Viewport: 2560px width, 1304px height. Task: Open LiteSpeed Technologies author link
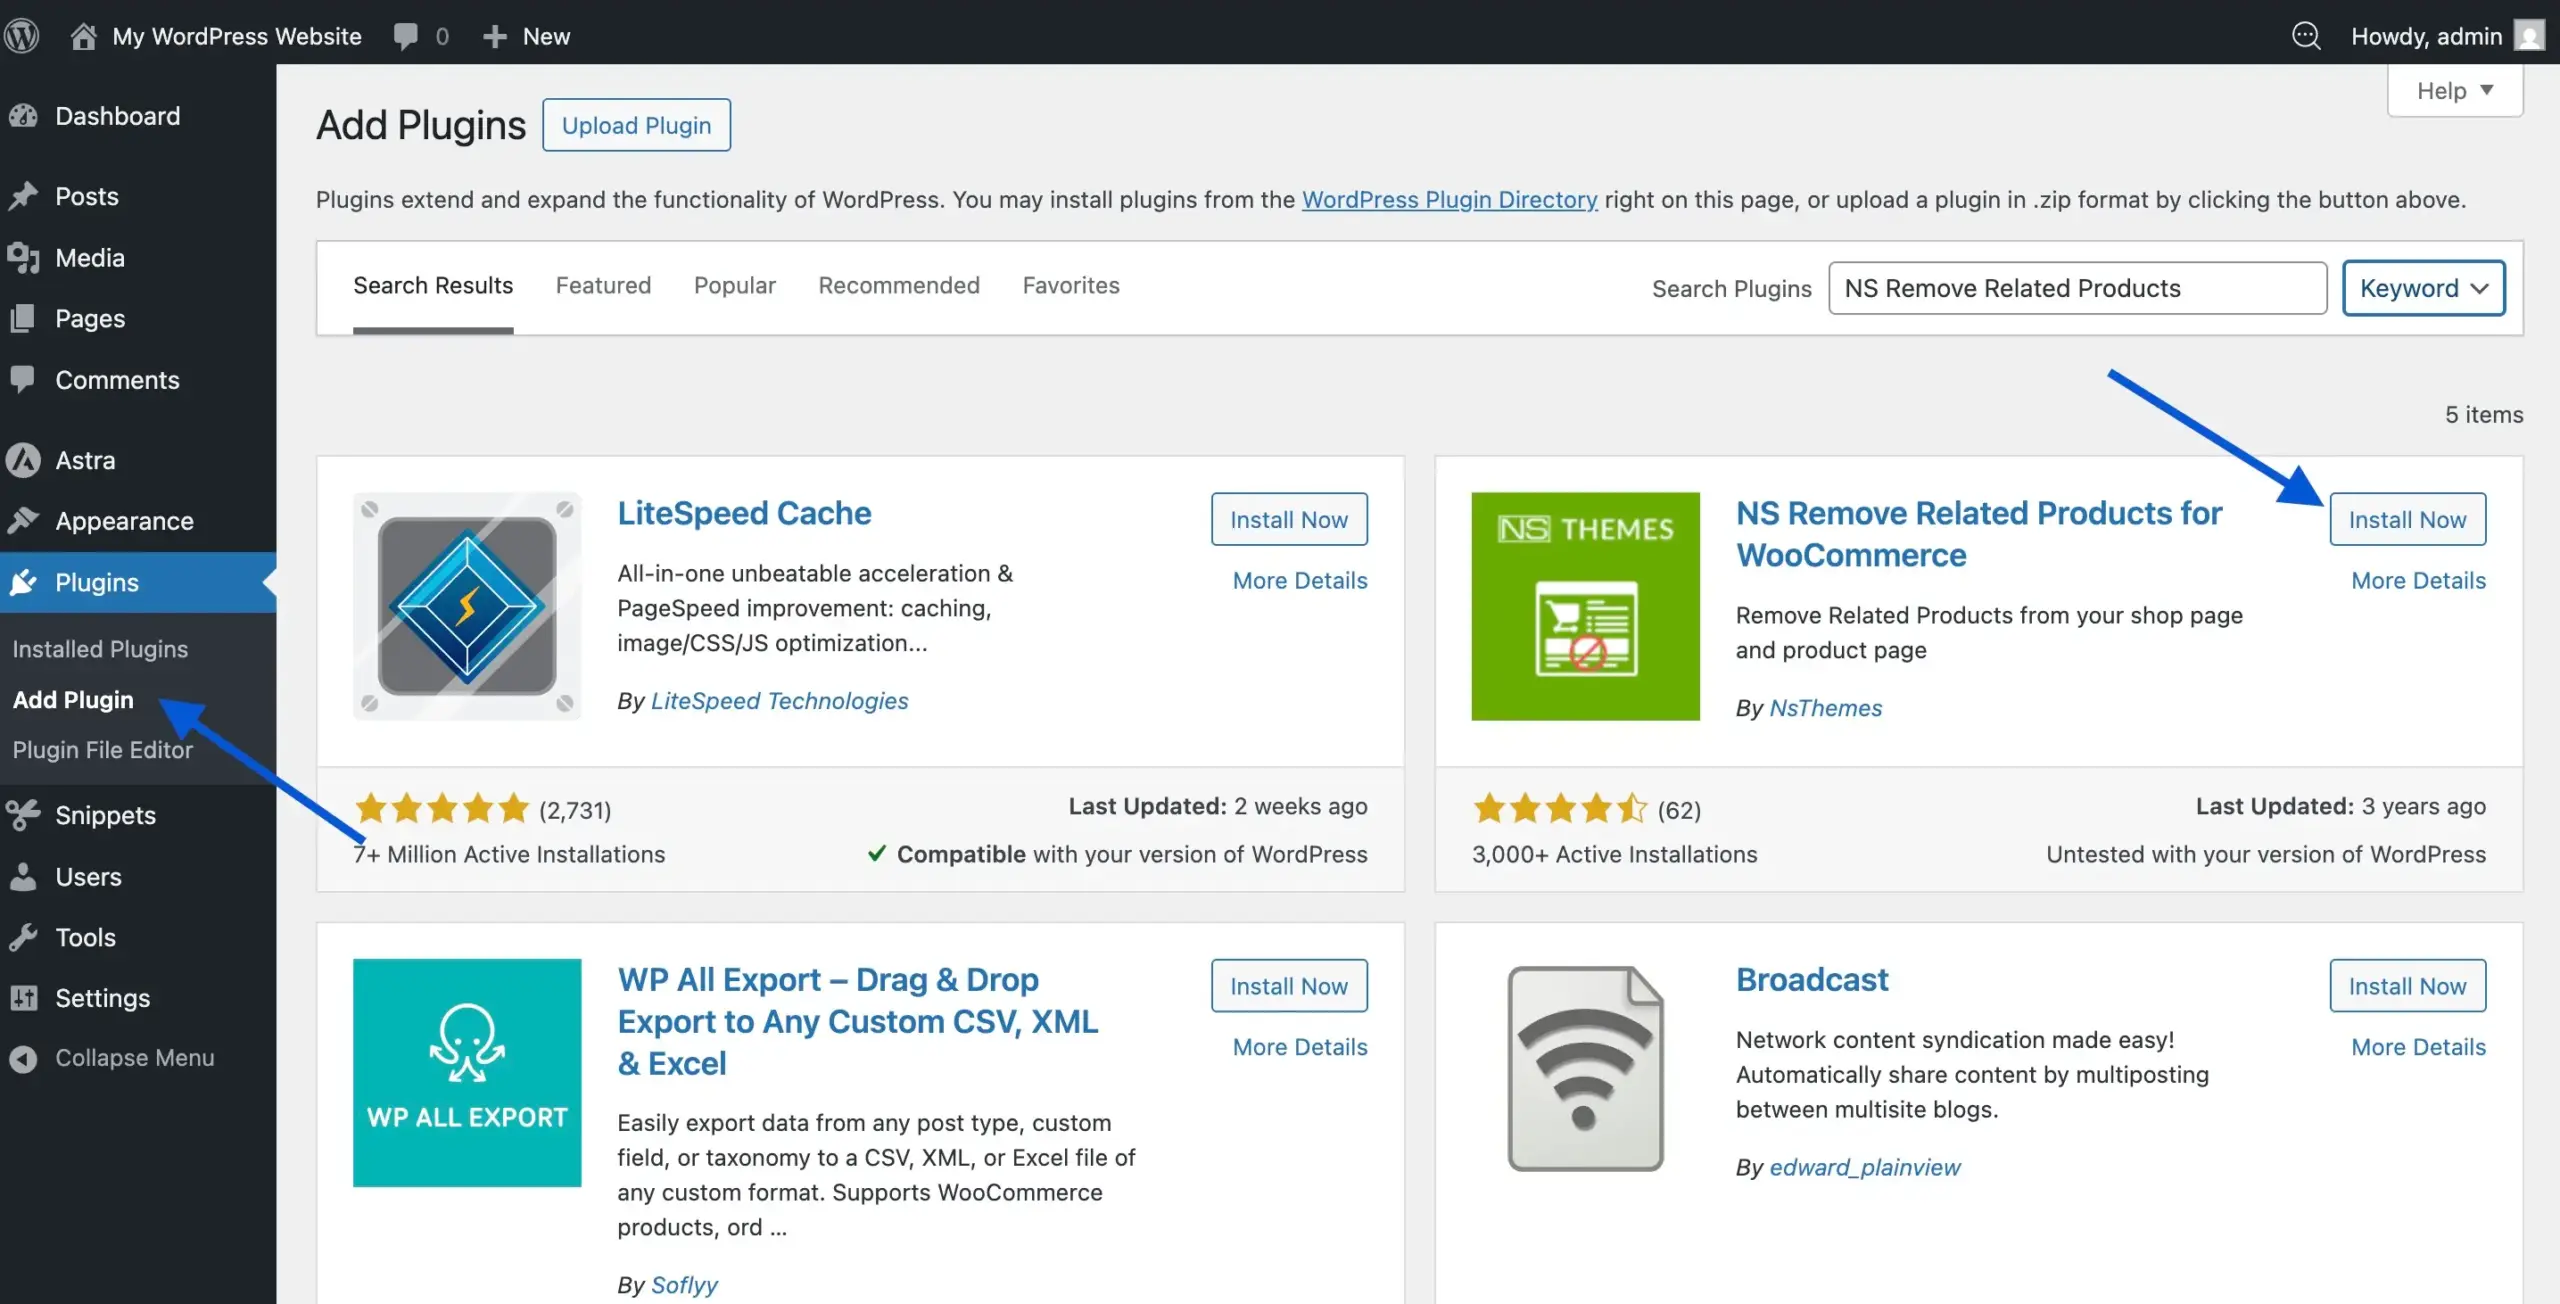point(779,701)
